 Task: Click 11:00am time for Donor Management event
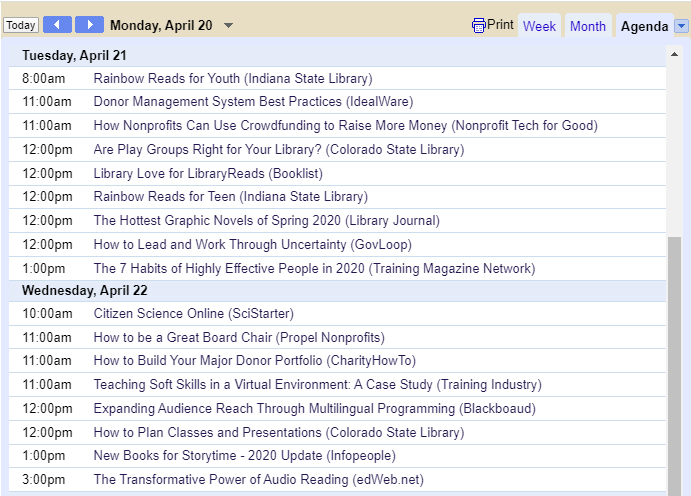click(x=47, y=102)
